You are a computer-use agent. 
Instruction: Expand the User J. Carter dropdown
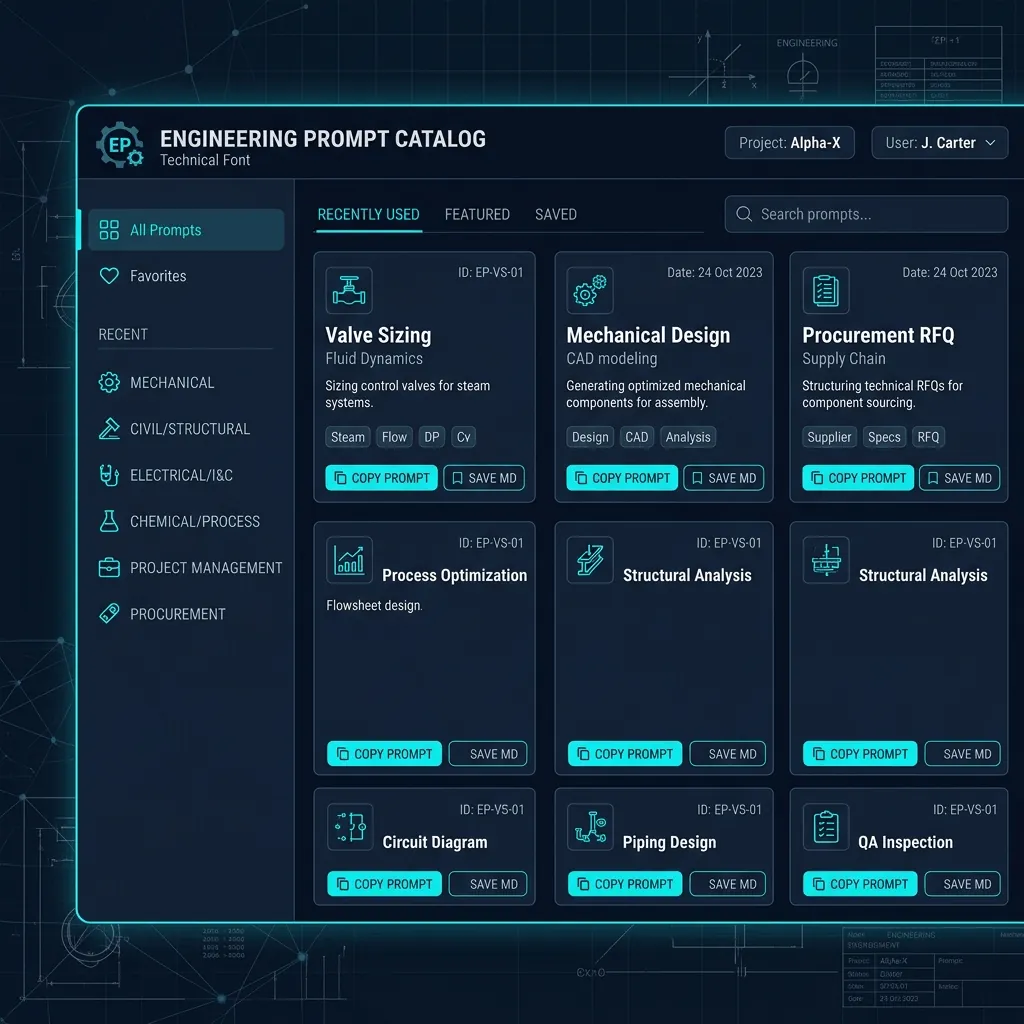pos(939,142)
